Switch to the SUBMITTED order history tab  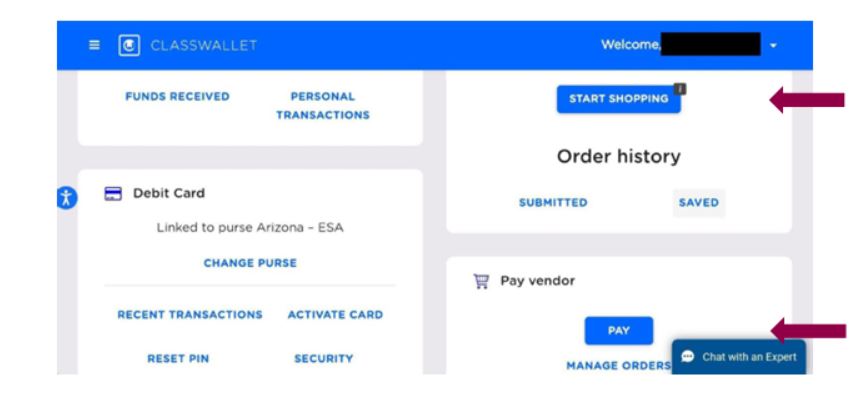553,203
